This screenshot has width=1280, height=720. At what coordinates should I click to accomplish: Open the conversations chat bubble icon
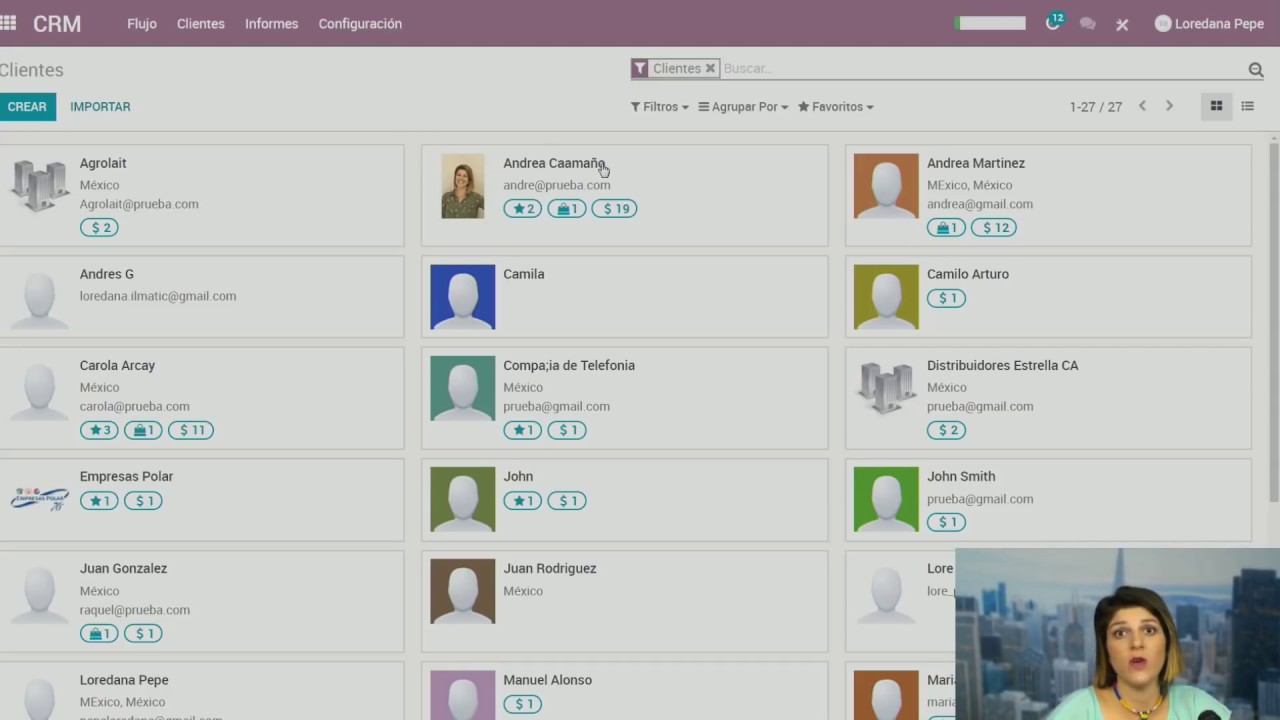pos(1088,24)
